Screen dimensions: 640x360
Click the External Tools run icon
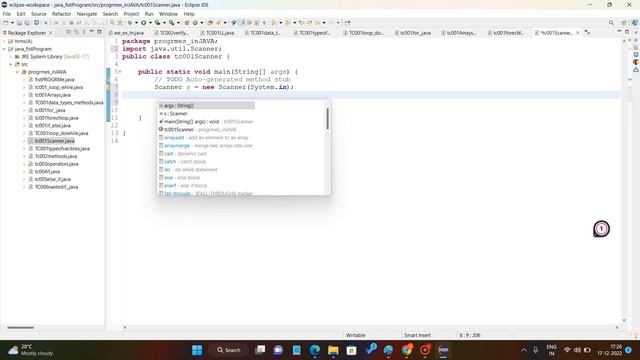pos(172,23)
